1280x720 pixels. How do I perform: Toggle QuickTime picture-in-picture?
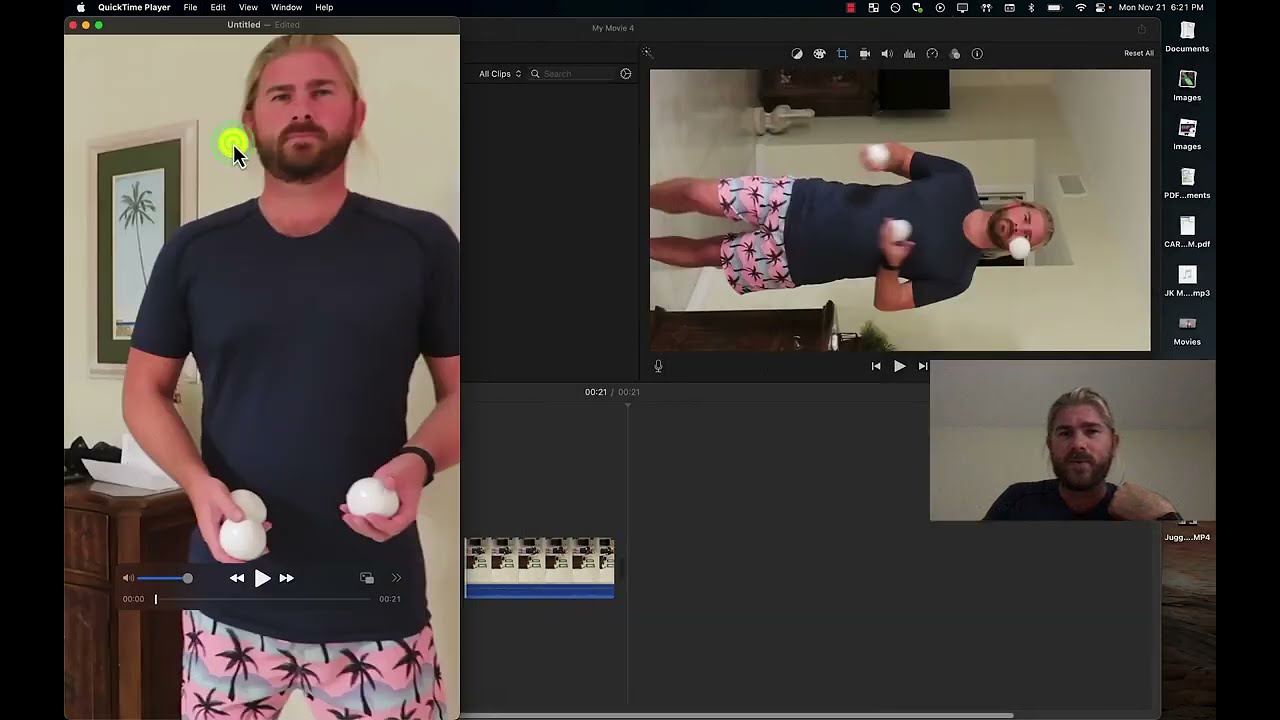pyautogui.click(x=367, y=578)
